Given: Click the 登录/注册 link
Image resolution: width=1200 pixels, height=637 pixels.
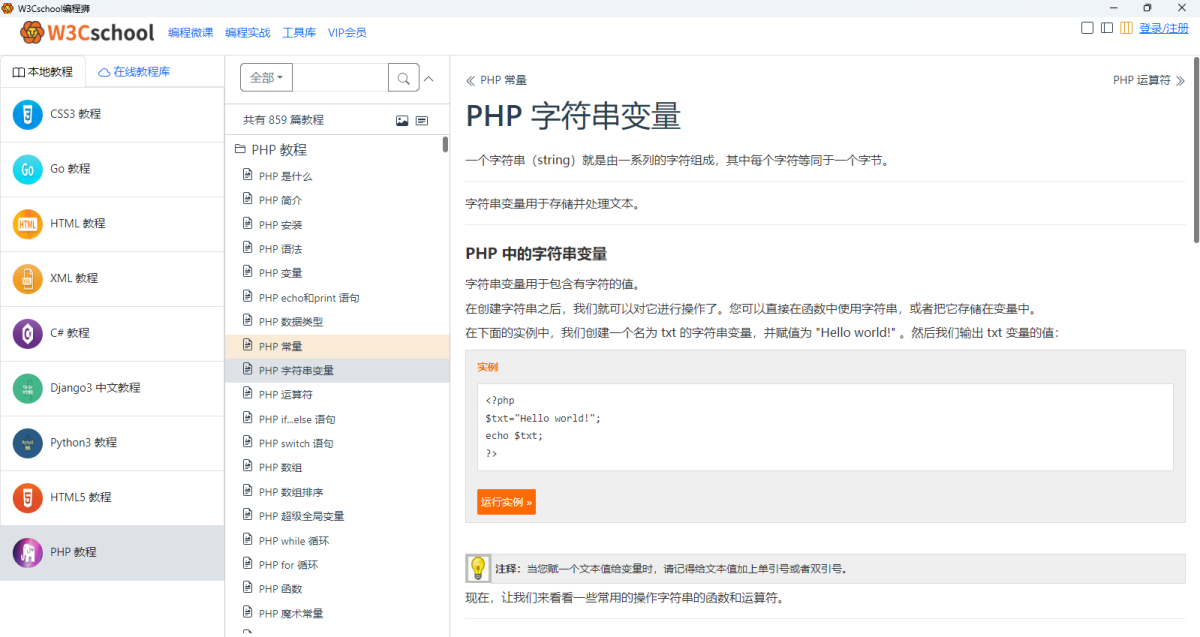Looking at the screenshot, I should pos(1164,28).
